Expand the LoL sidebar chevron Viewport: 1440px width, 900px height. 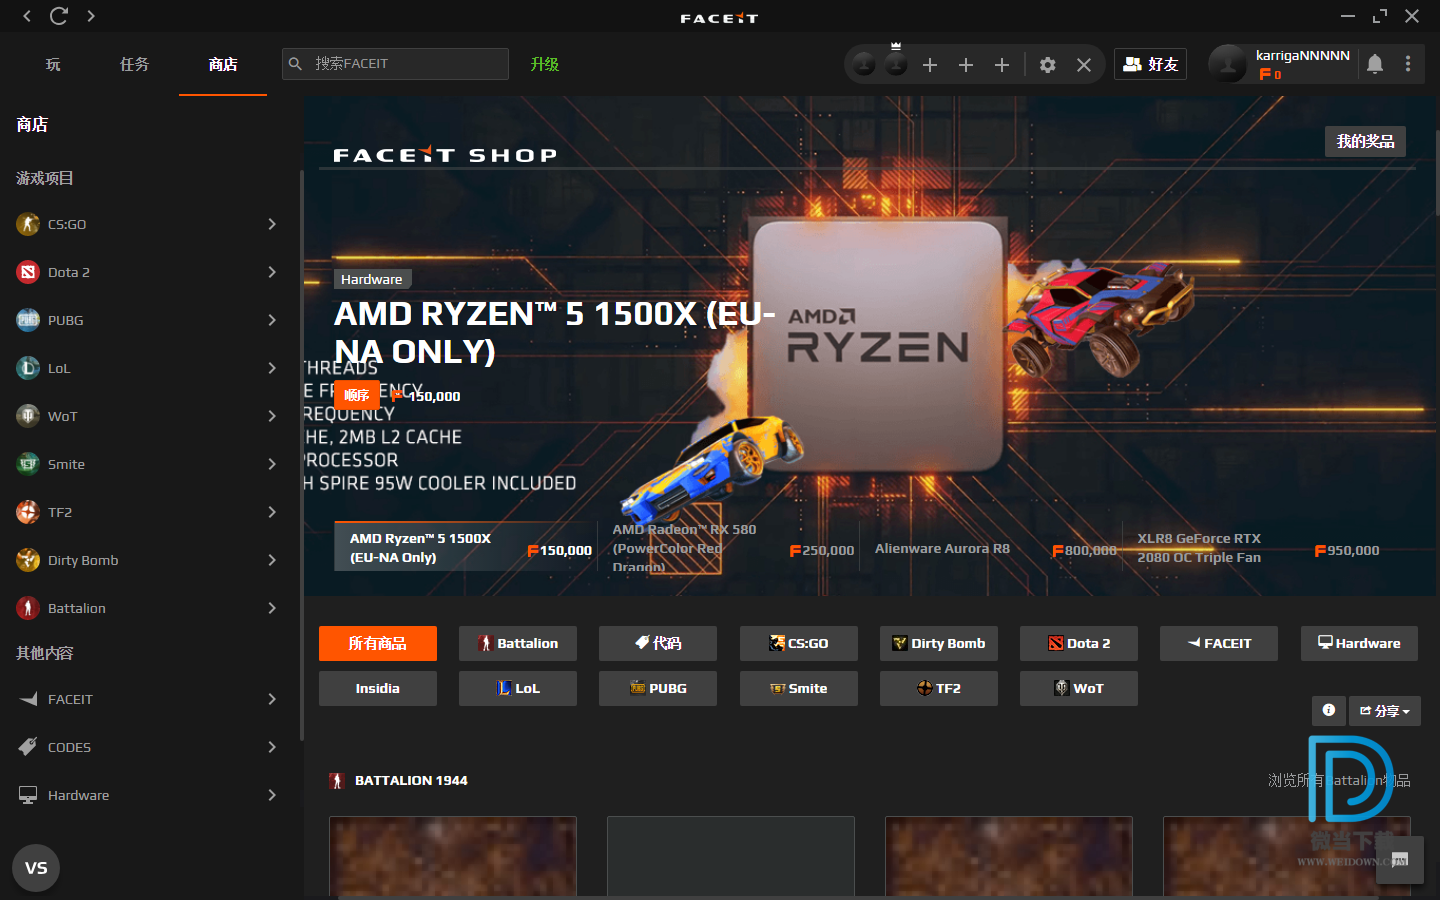tap(272, 368)
